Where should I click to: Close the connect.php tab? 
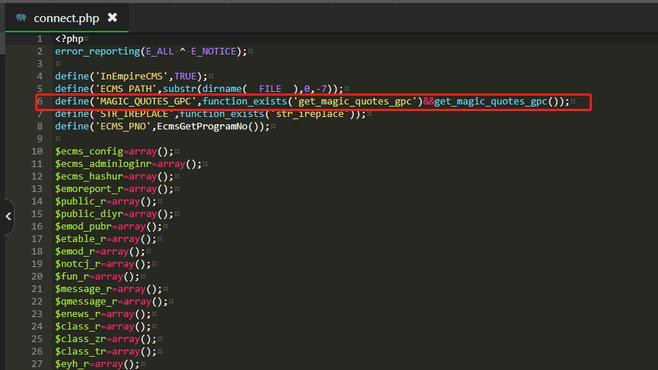[112, 18]
